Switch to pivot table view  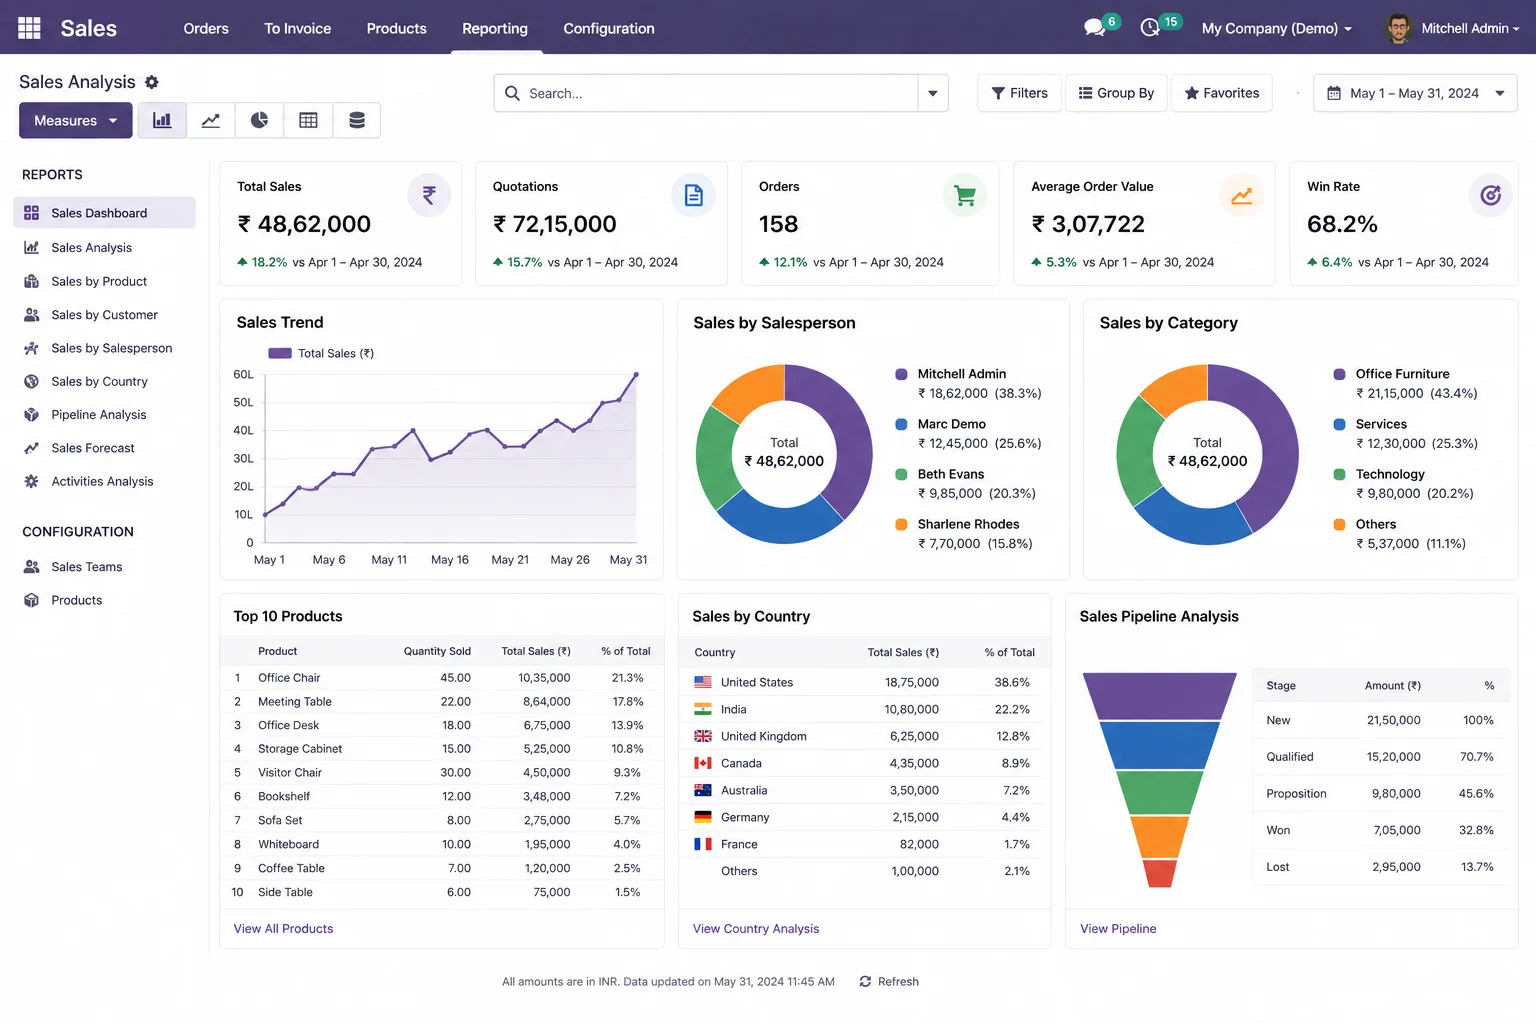click(308, 120)
